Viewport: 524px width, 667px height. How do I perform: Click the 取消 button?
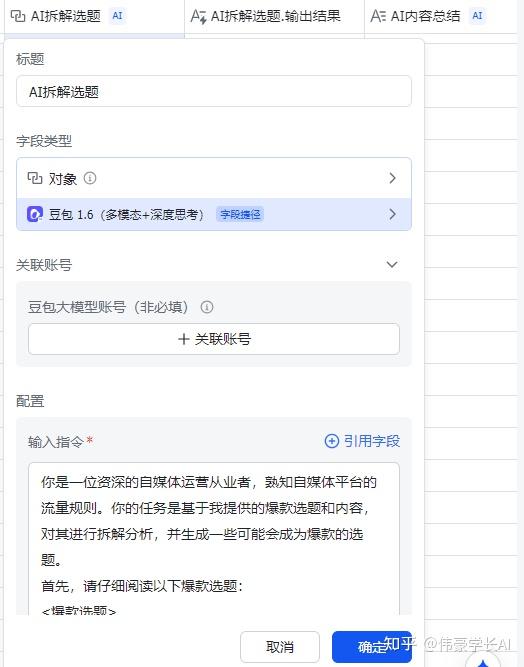coord(280,647)
